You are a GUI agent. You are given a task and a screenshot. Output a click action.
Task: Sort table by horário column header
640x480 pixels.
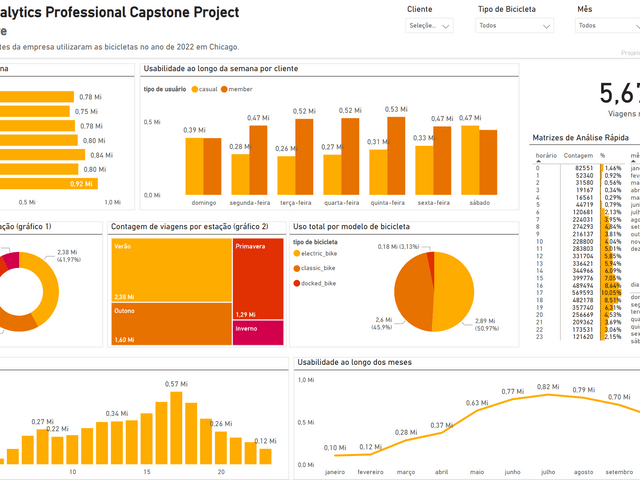[x=546, y=156]
